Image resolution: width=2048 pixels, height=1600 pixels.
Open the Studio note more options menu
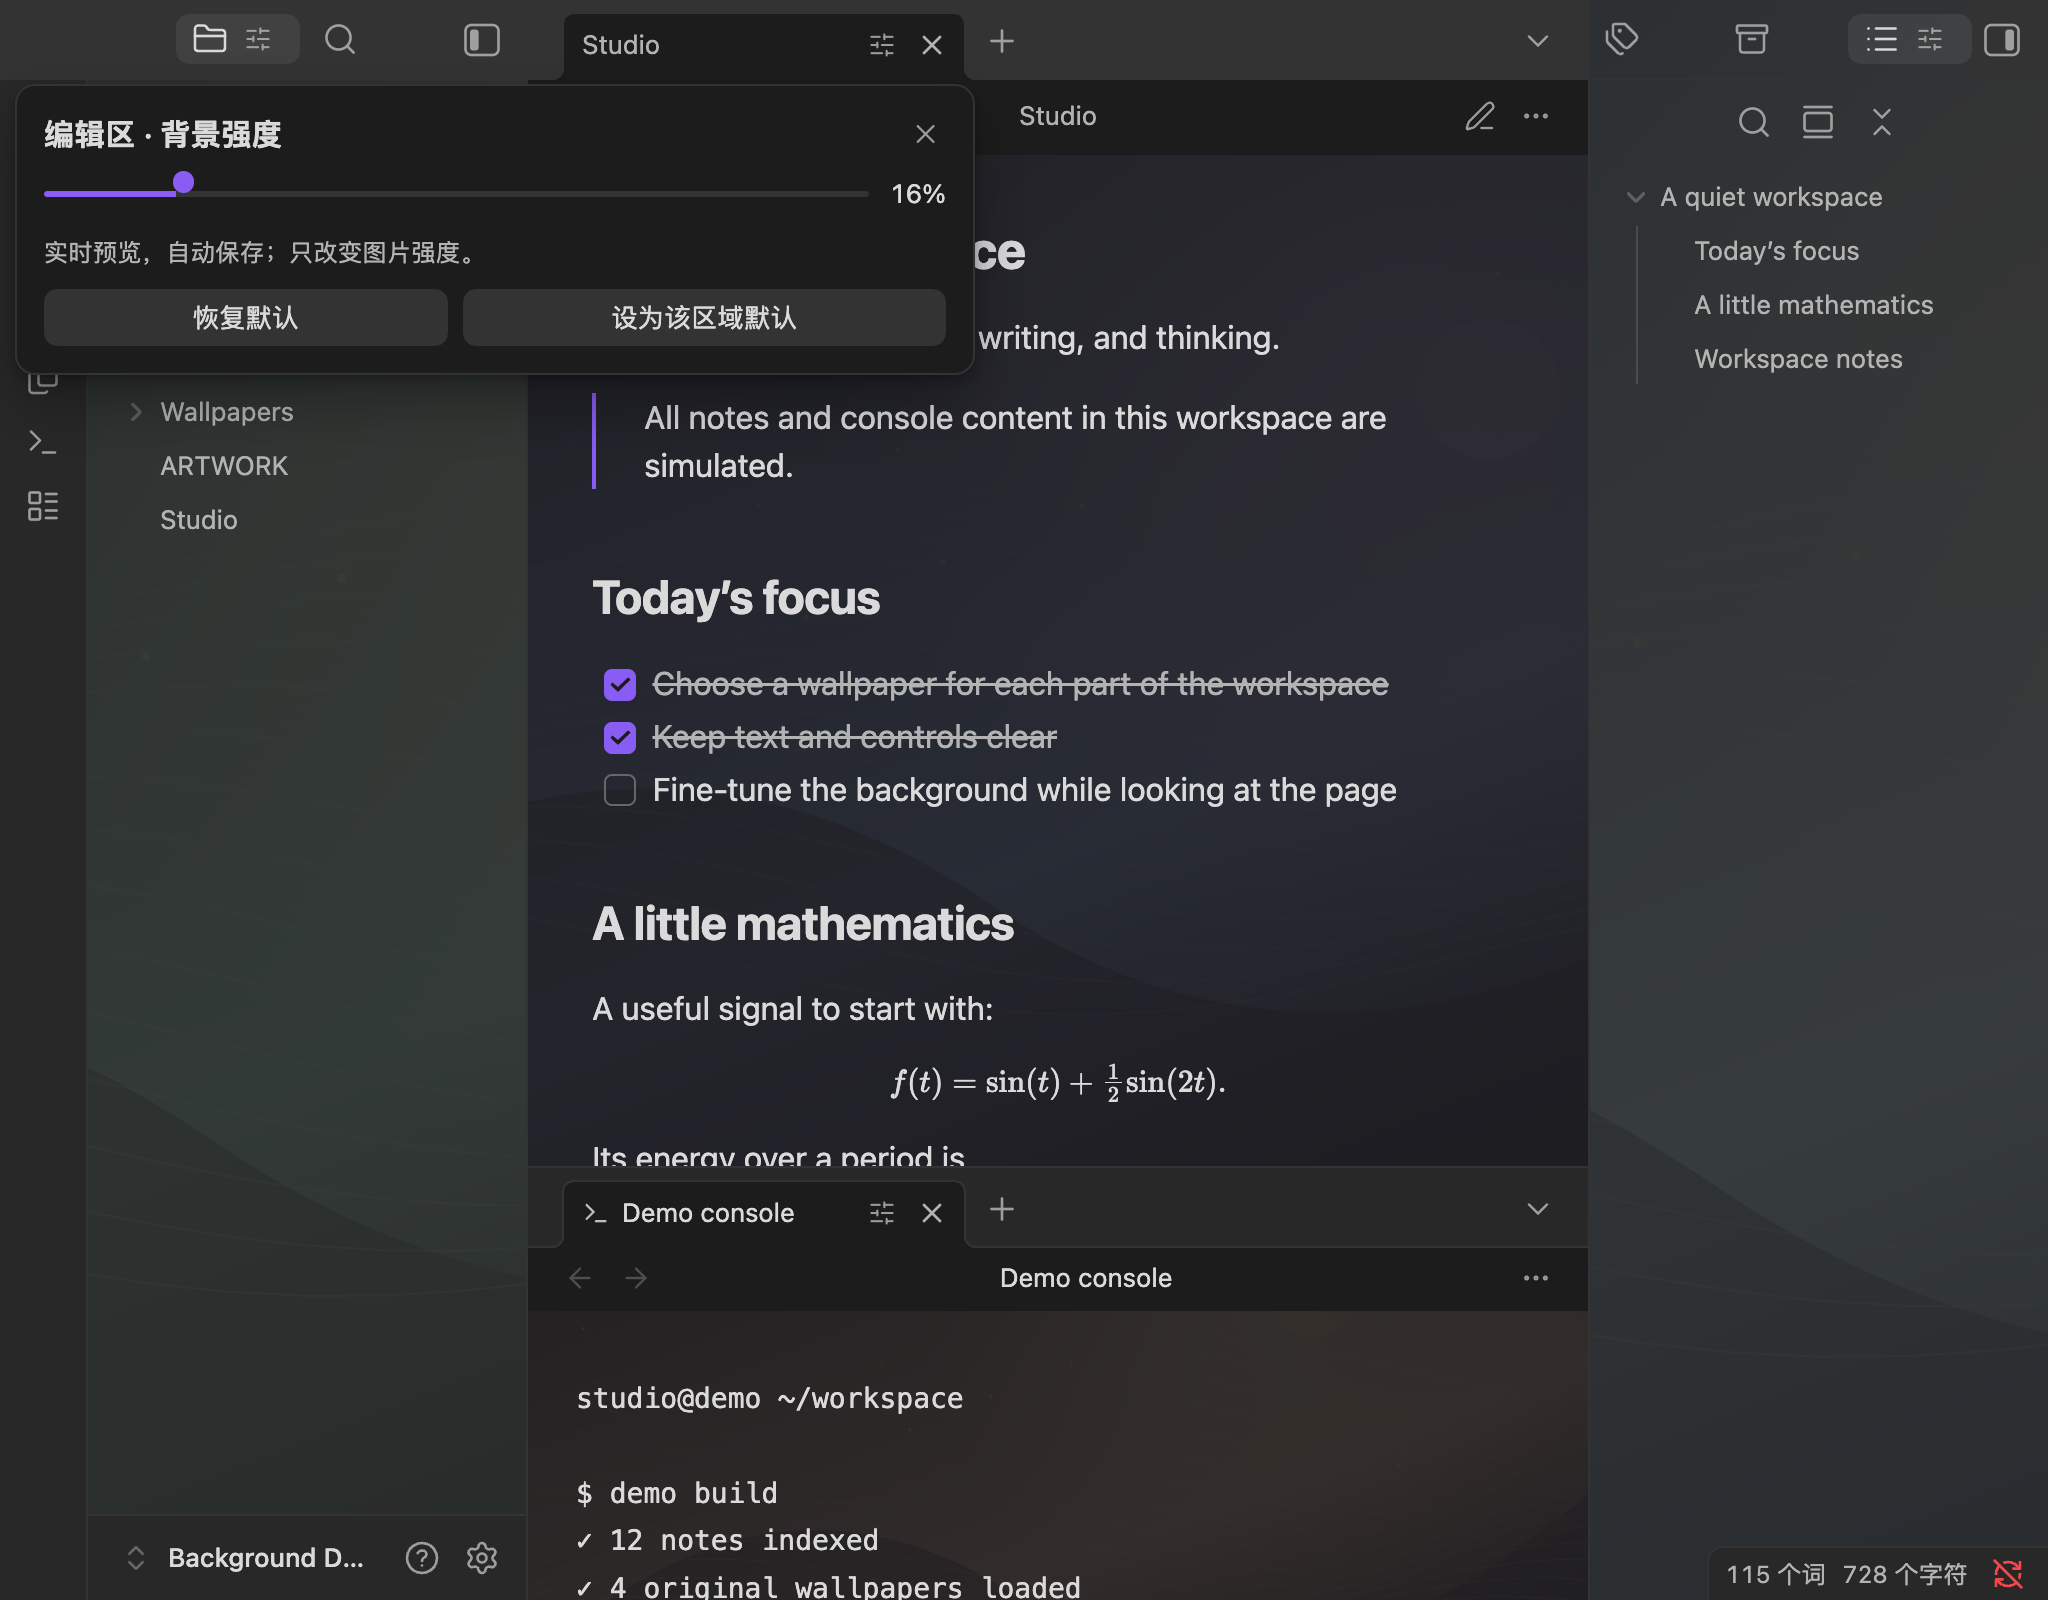click(1536, 116)
